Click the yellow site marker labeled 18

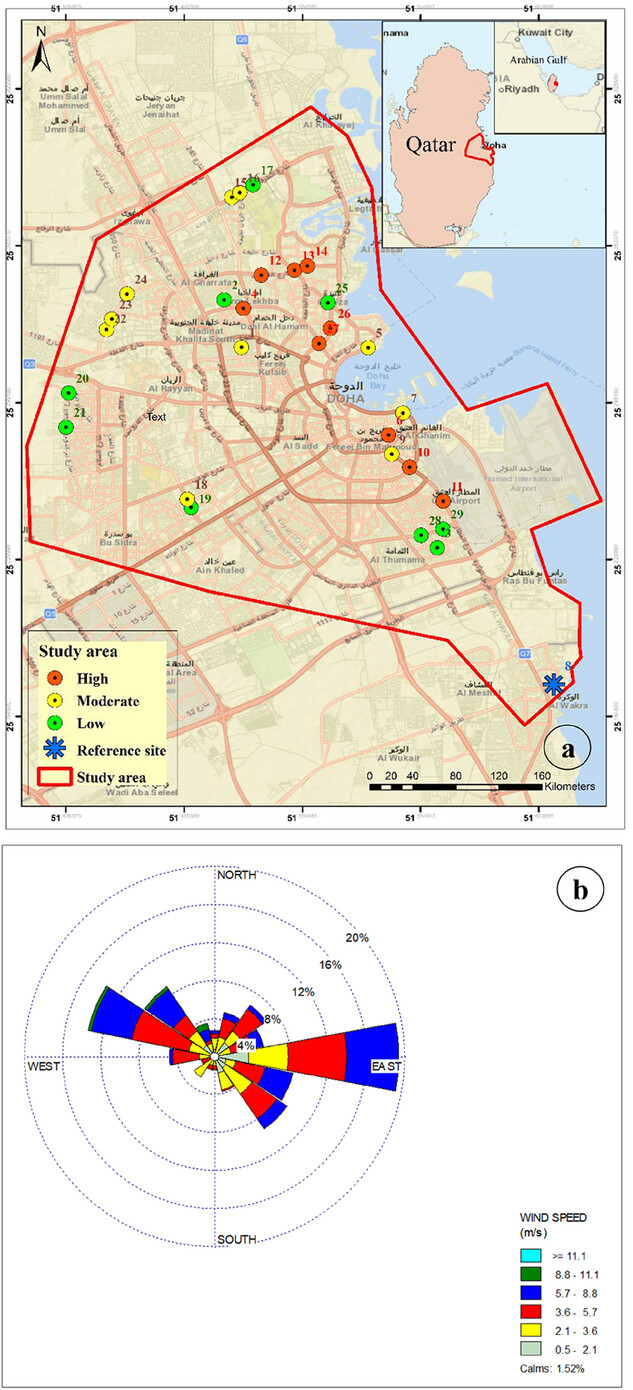[186, 498]
